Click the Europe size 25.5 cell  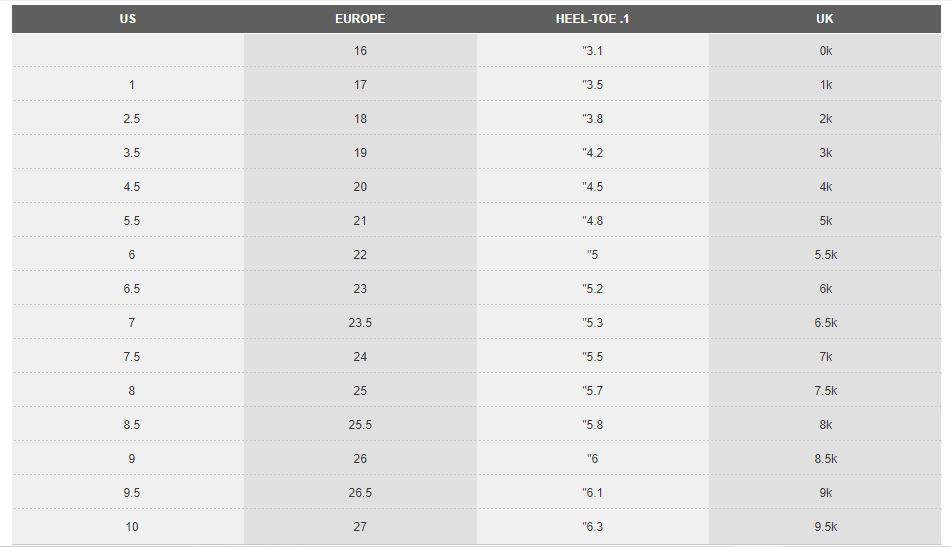click(x=360, y=425)
